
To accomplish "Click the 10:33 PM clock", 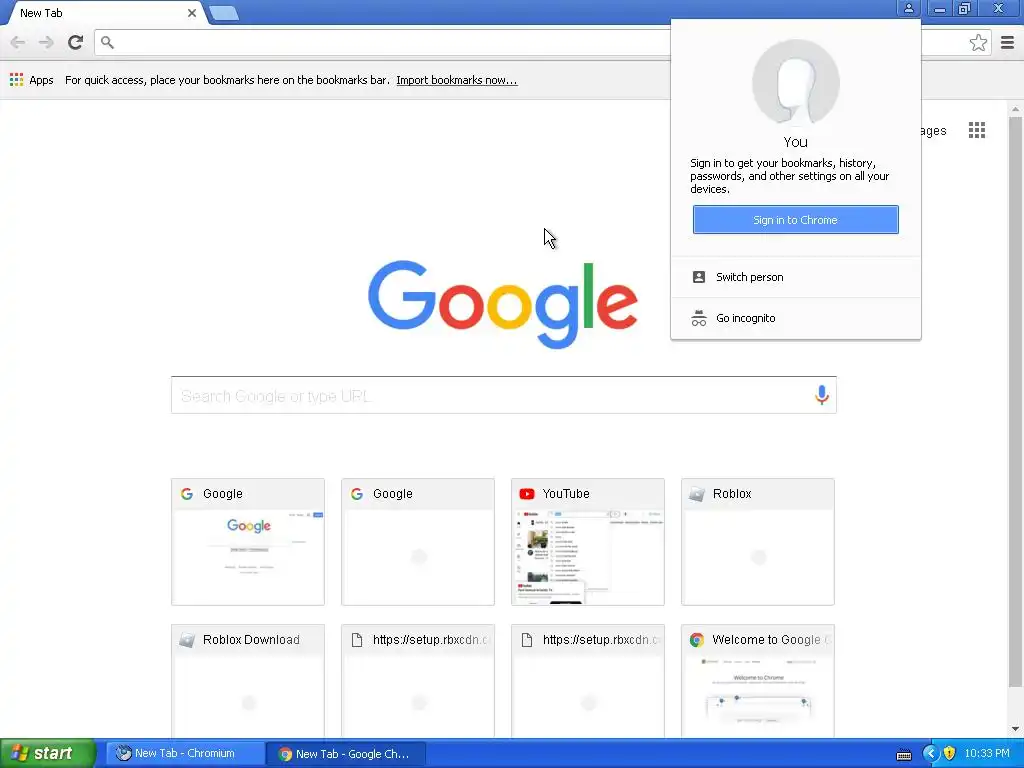I will click(x=987, y=754).
